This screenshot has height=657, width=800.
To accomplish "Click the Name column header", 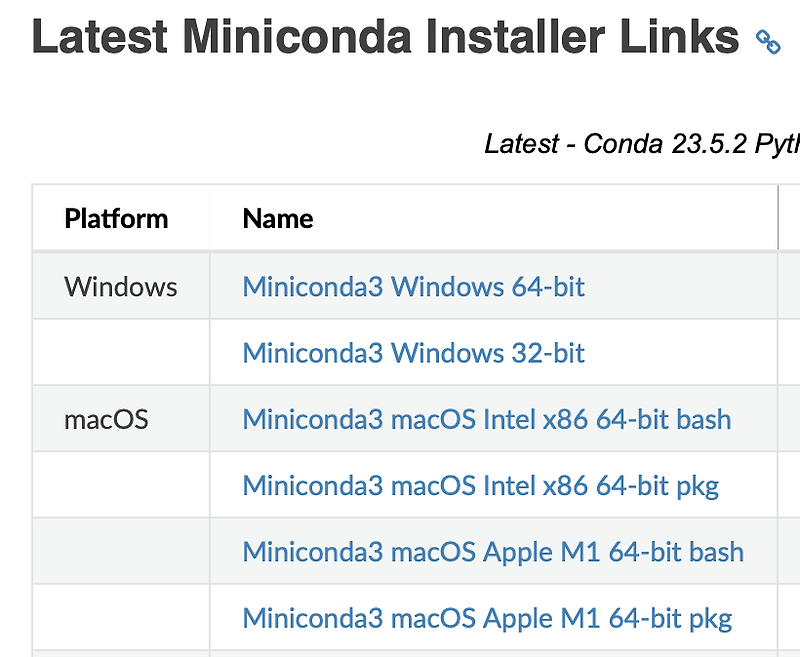I will pos(278,218).
